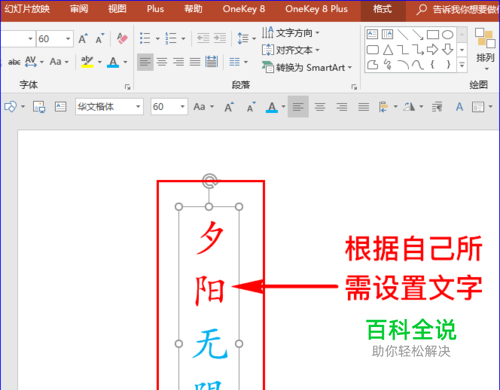Screen dimensions: 500x390
Task: Open the OneKey 8 Plus tab
Action: tap(316, 9)
